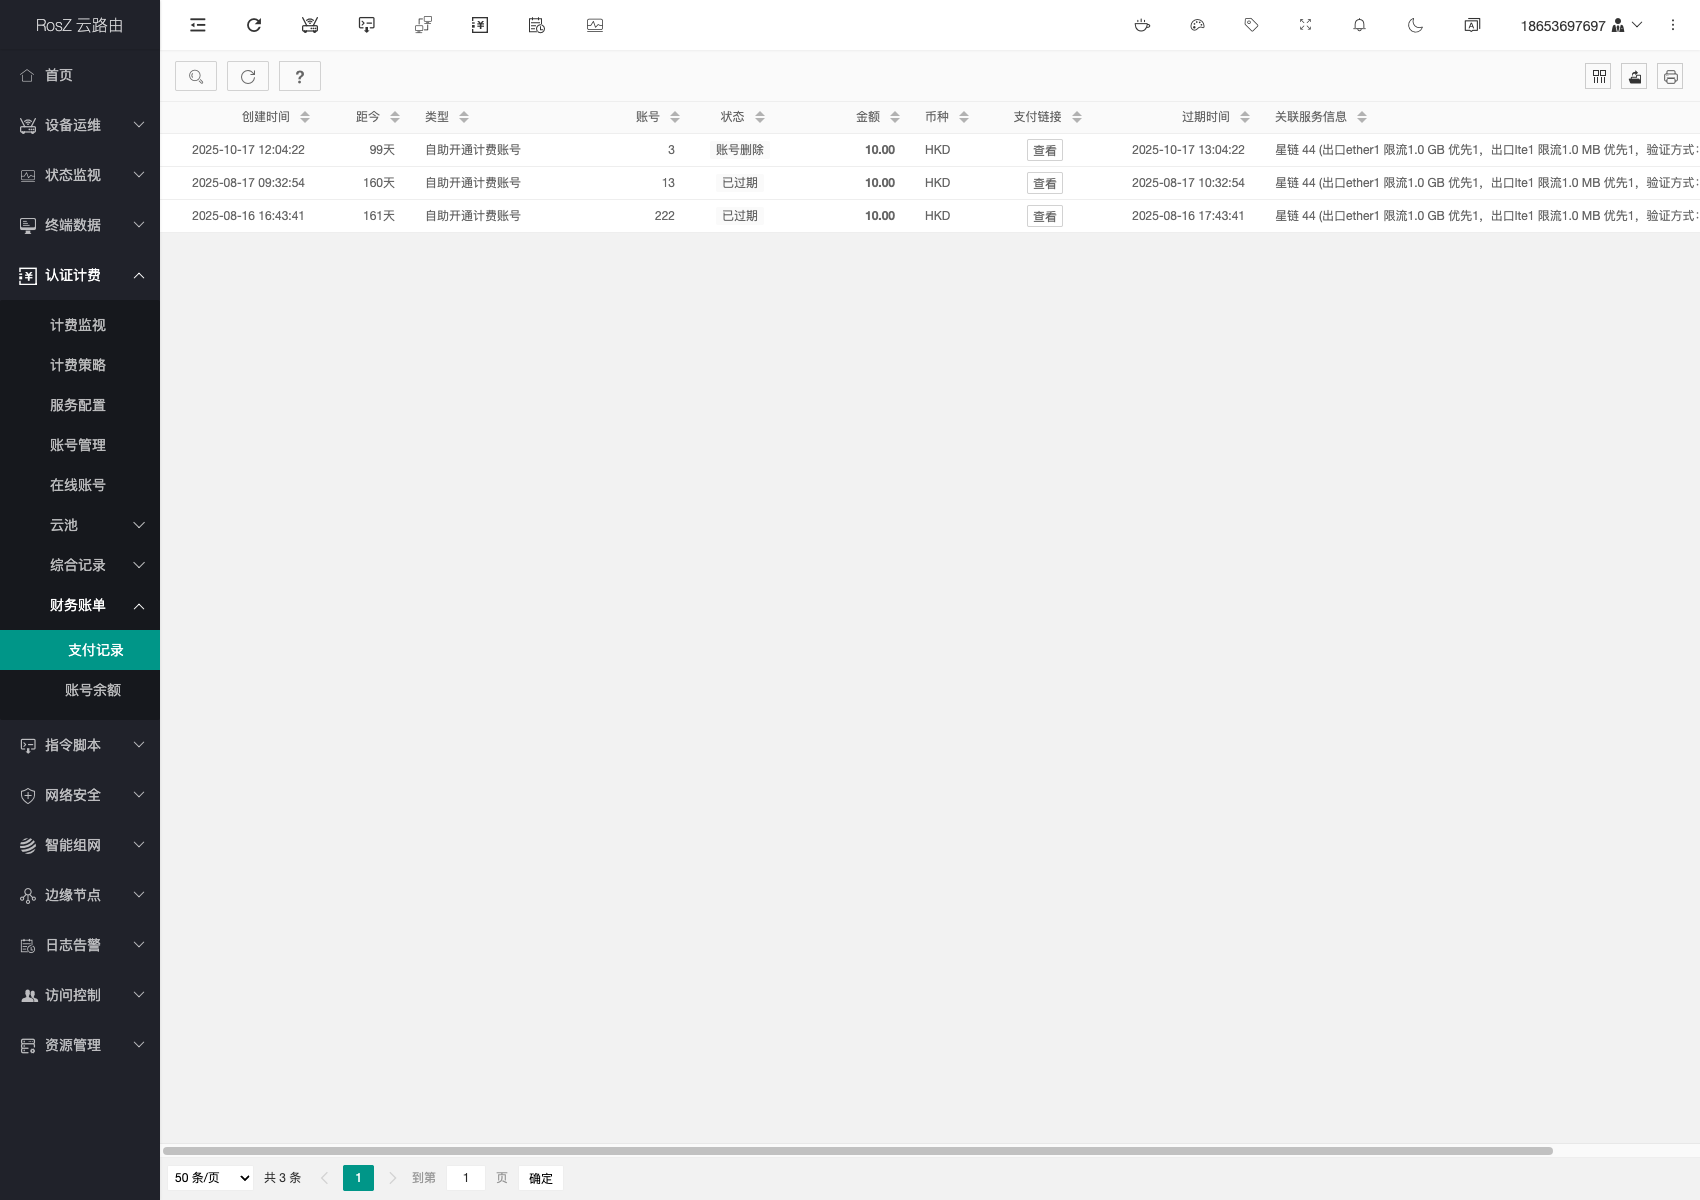Click the export icon above the table
Image resolution: width=1700 pixels, height=1200 pixels.
pos(1634,77)
